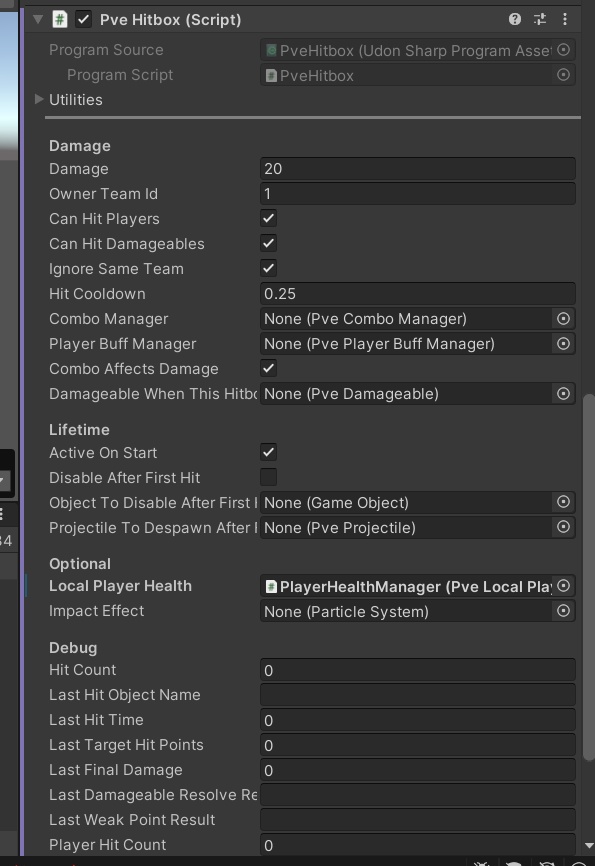Collapse the Pve Hitbox component foldout
Image resolution: width=595 pixels, height=866 pixels.
tap(38, 19)
